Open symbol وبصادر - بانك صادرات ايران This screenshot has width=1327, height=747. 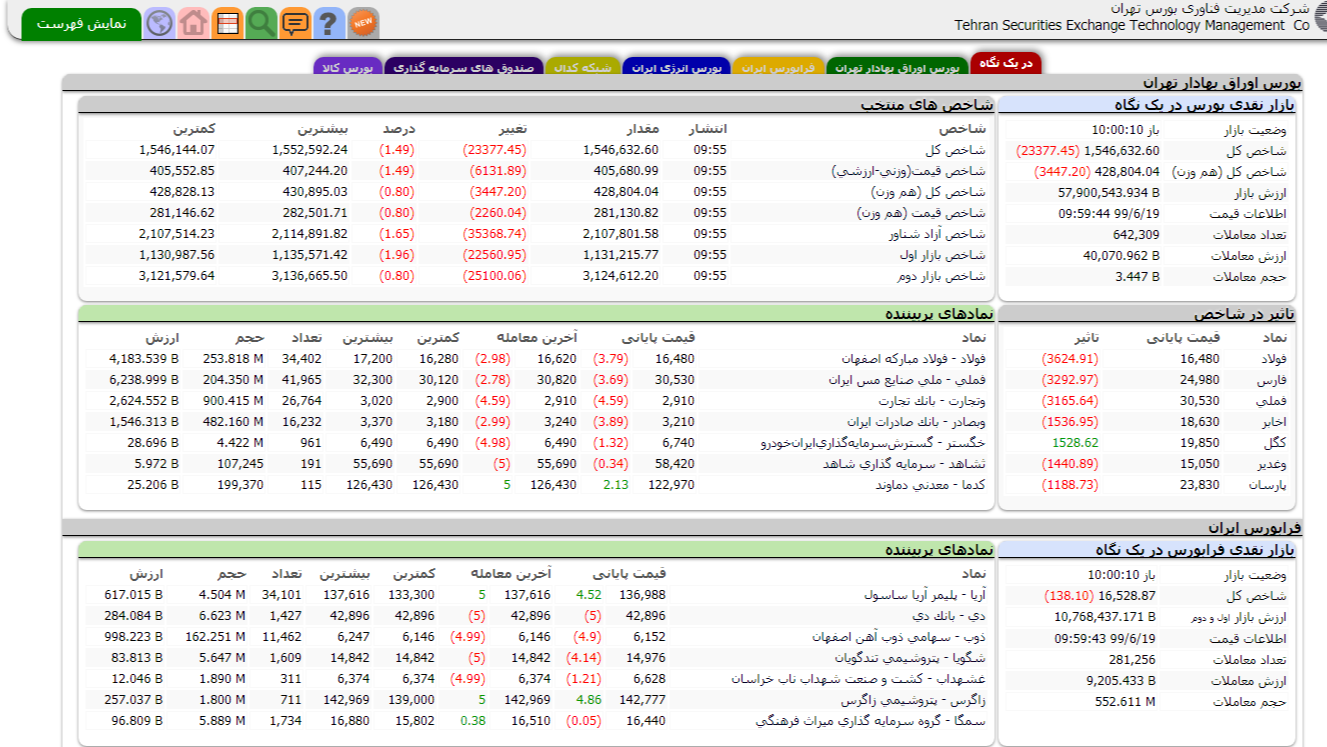coord(917,421)
